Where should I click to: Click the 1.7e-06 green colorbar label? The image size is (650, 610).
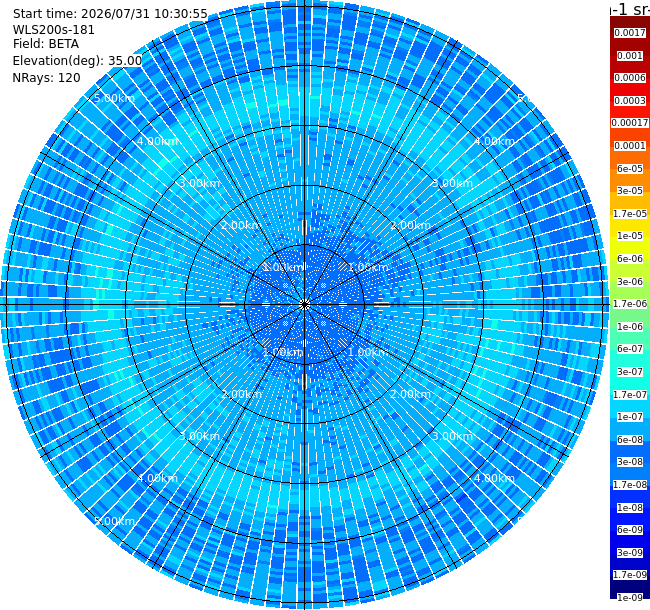(x=630, y=304)
